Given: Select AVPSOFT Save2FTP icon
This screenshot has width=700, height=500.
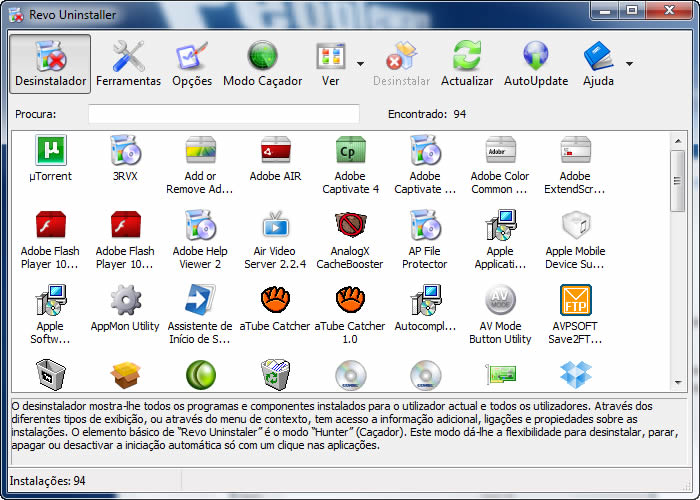Looking at the screenshot, I should pyautogui.click(x=575, y=300).
